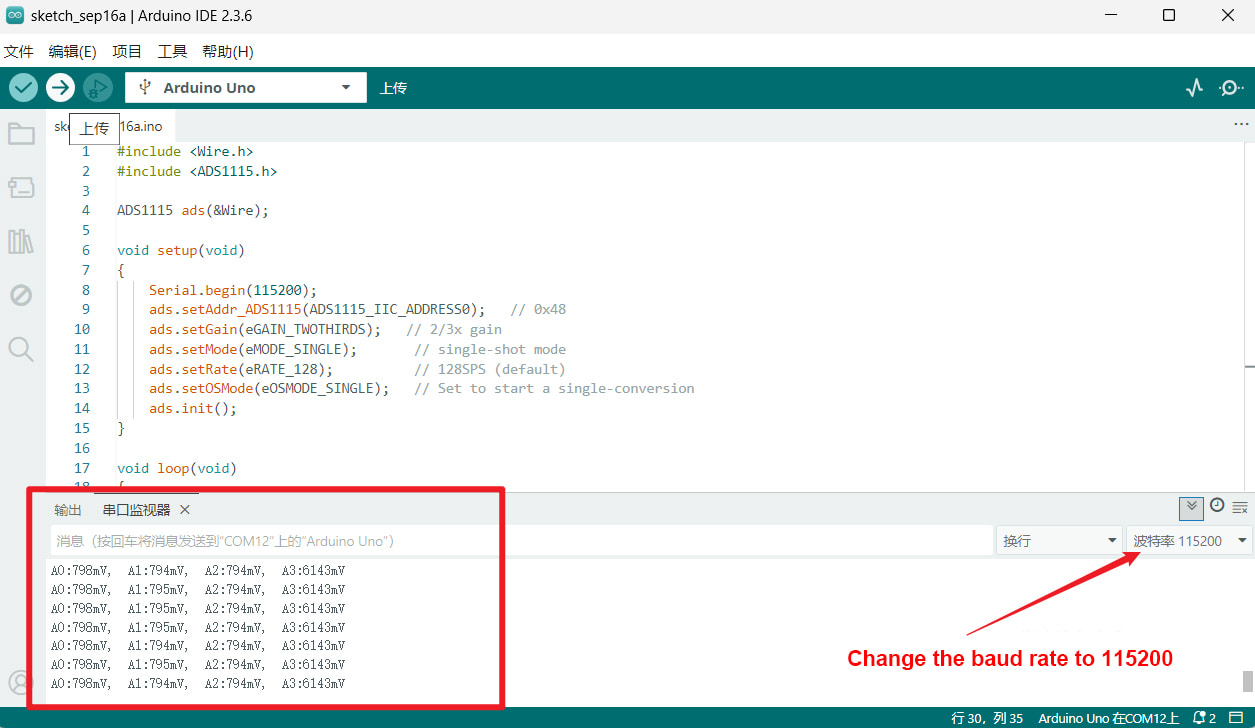The width and height of the screenshot is (1255, 728).
Task: Open the Serial Plotter icon
Action: coord(1194,88)
